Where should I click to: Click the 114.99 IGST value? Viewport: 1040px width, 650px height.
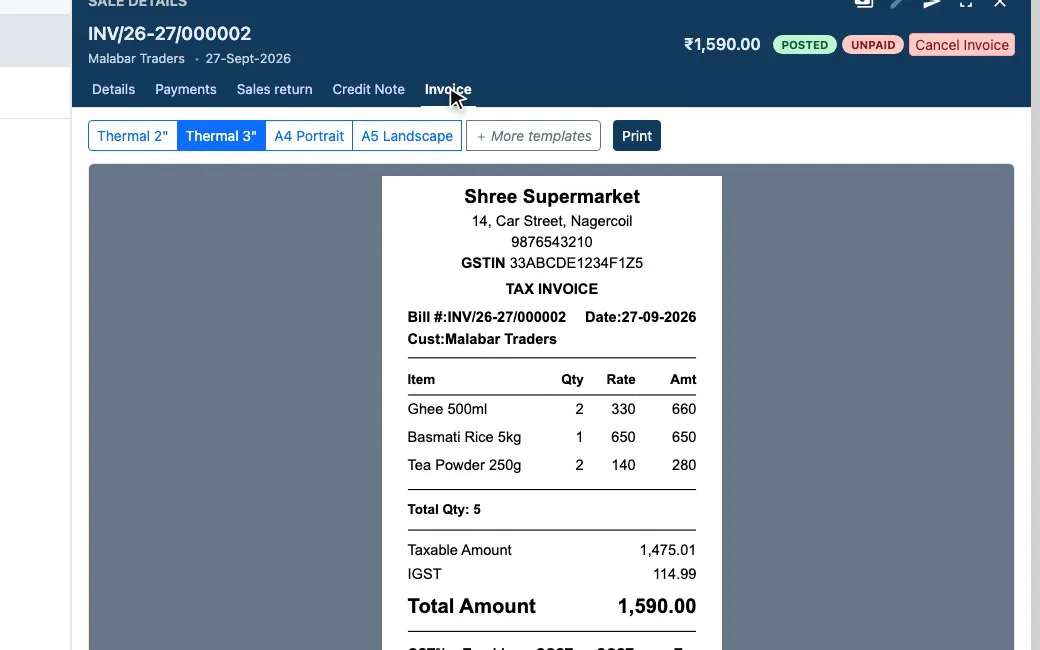[x=675, y=574]
